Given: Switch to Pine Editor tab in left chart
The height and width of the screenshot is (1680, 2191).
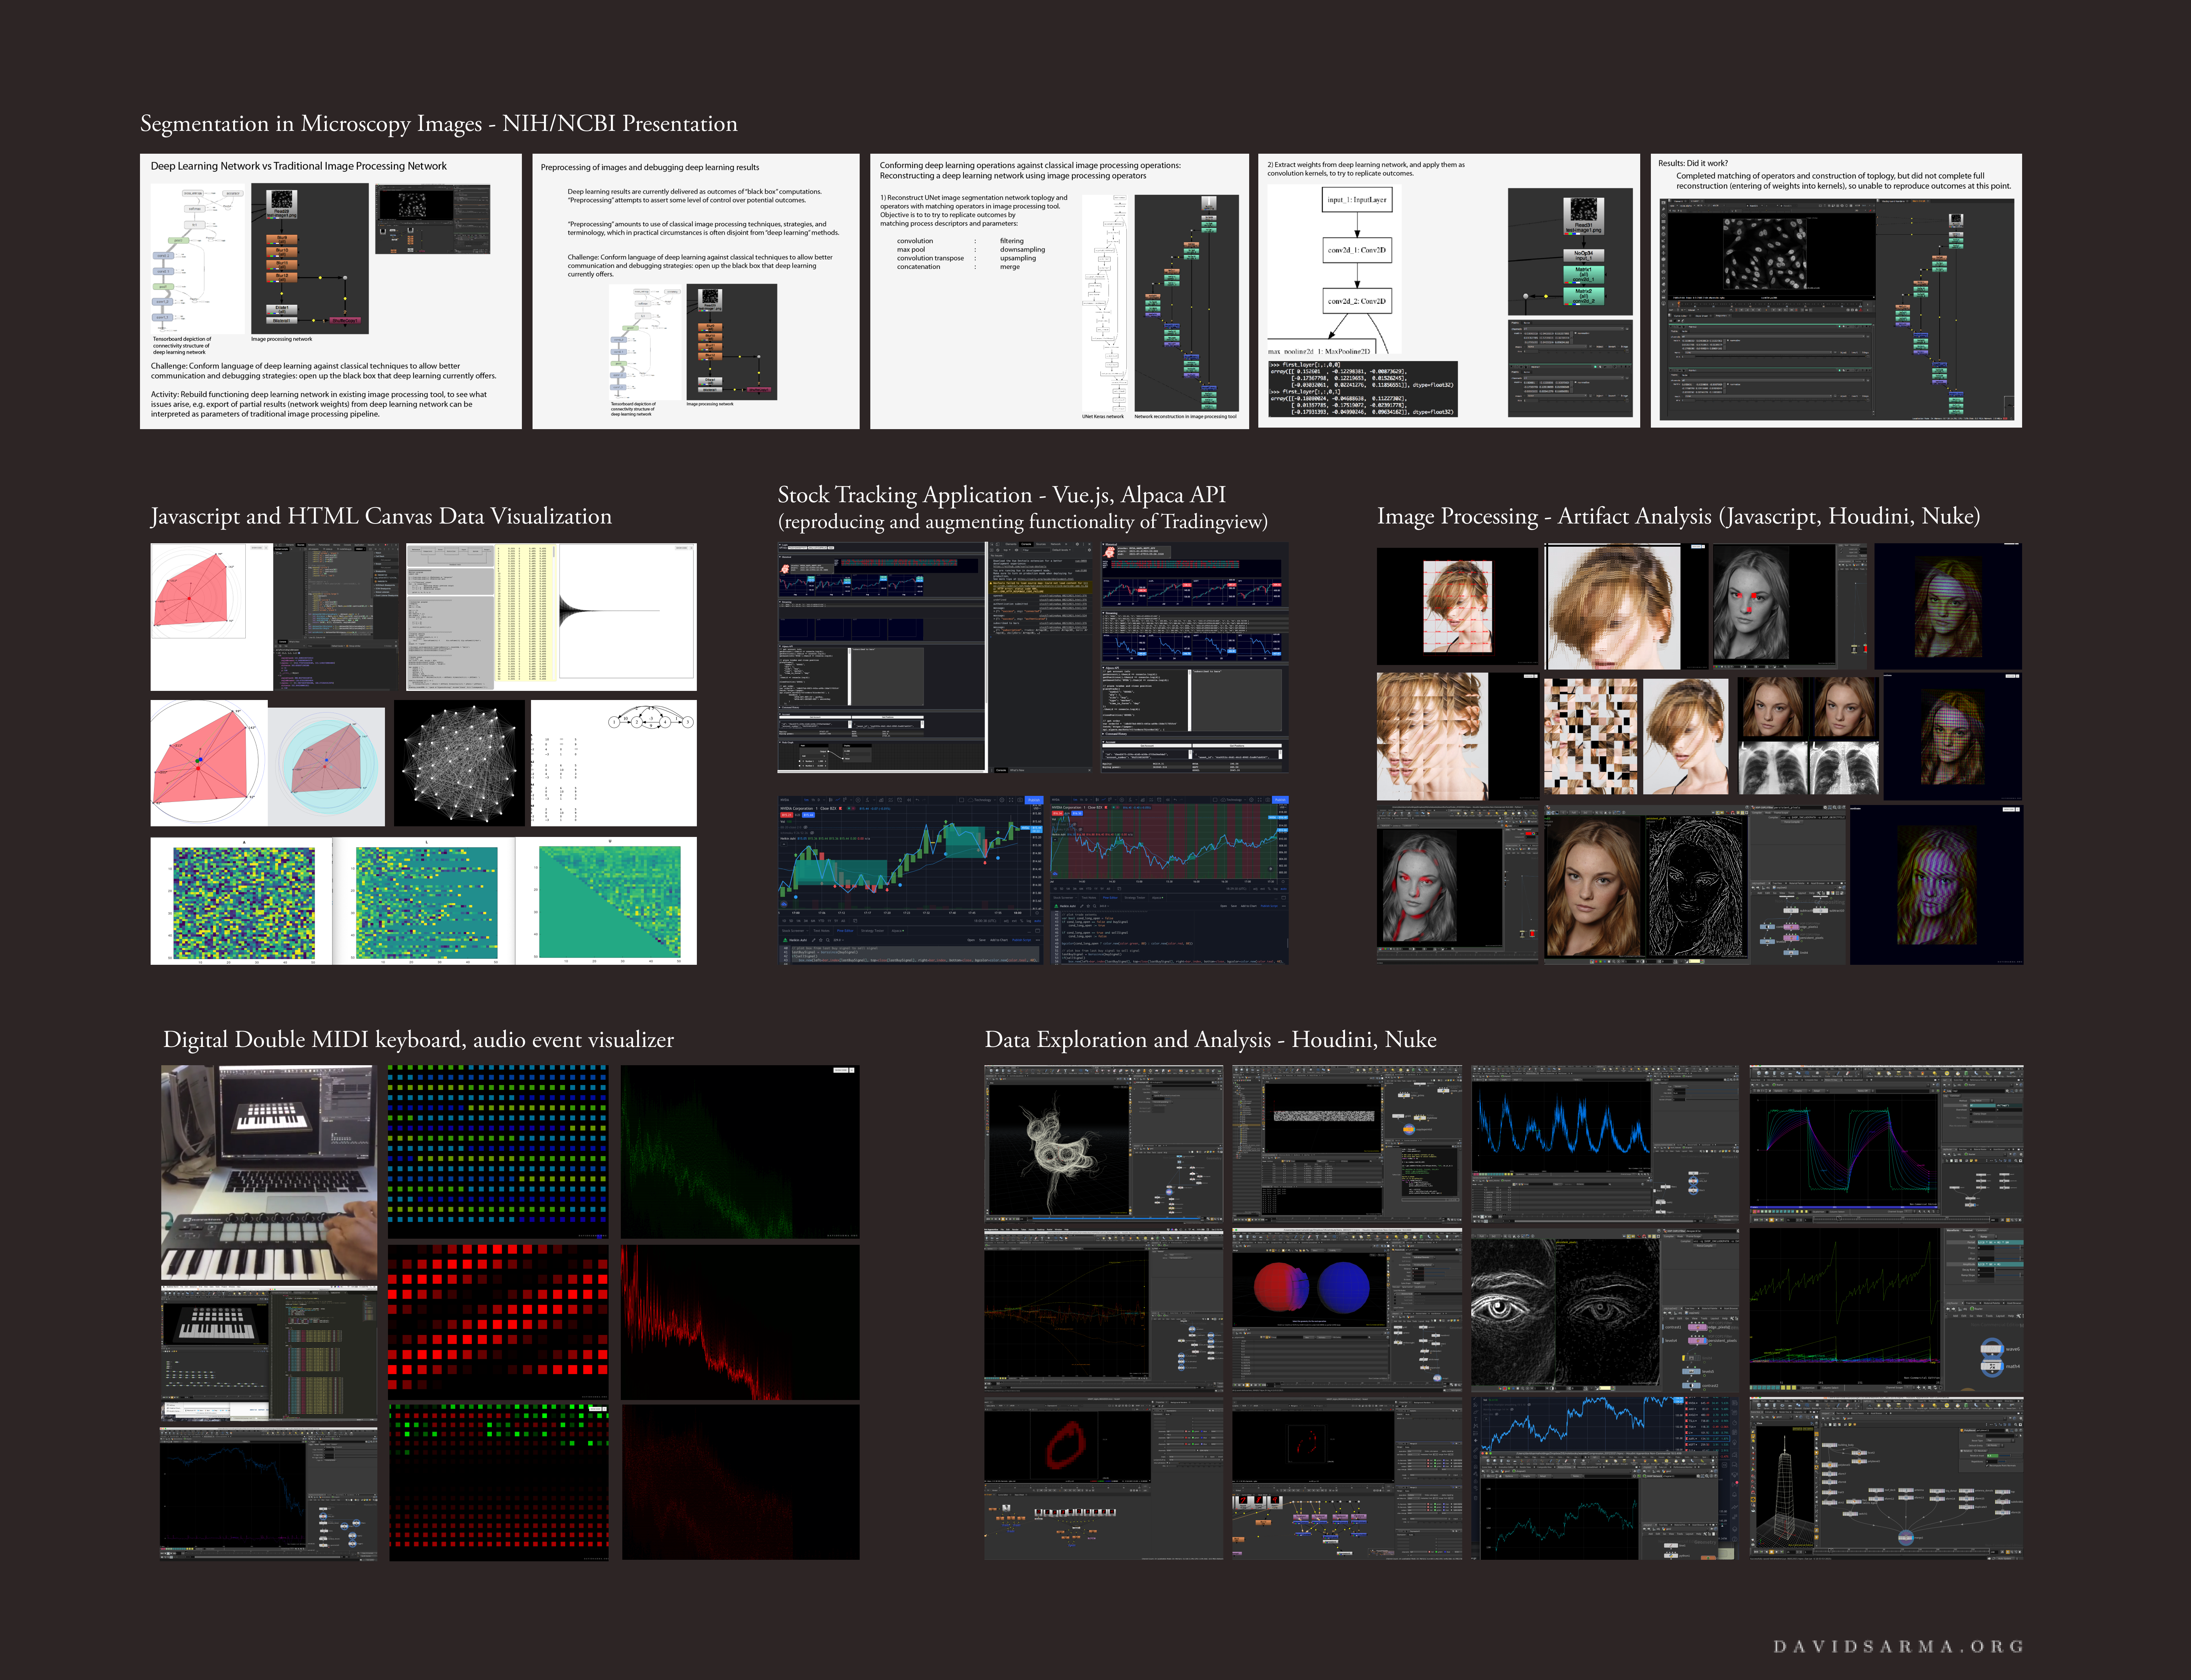Looking at the screenshot, I should tap(845, 931).
